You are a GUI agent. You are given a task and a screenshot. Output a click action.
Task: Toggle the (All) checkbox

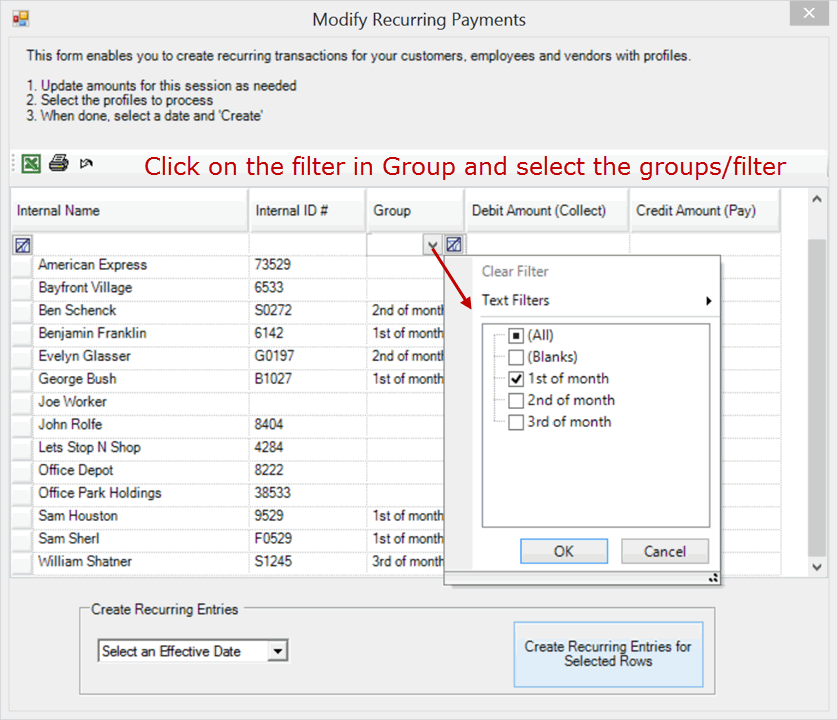516,336
